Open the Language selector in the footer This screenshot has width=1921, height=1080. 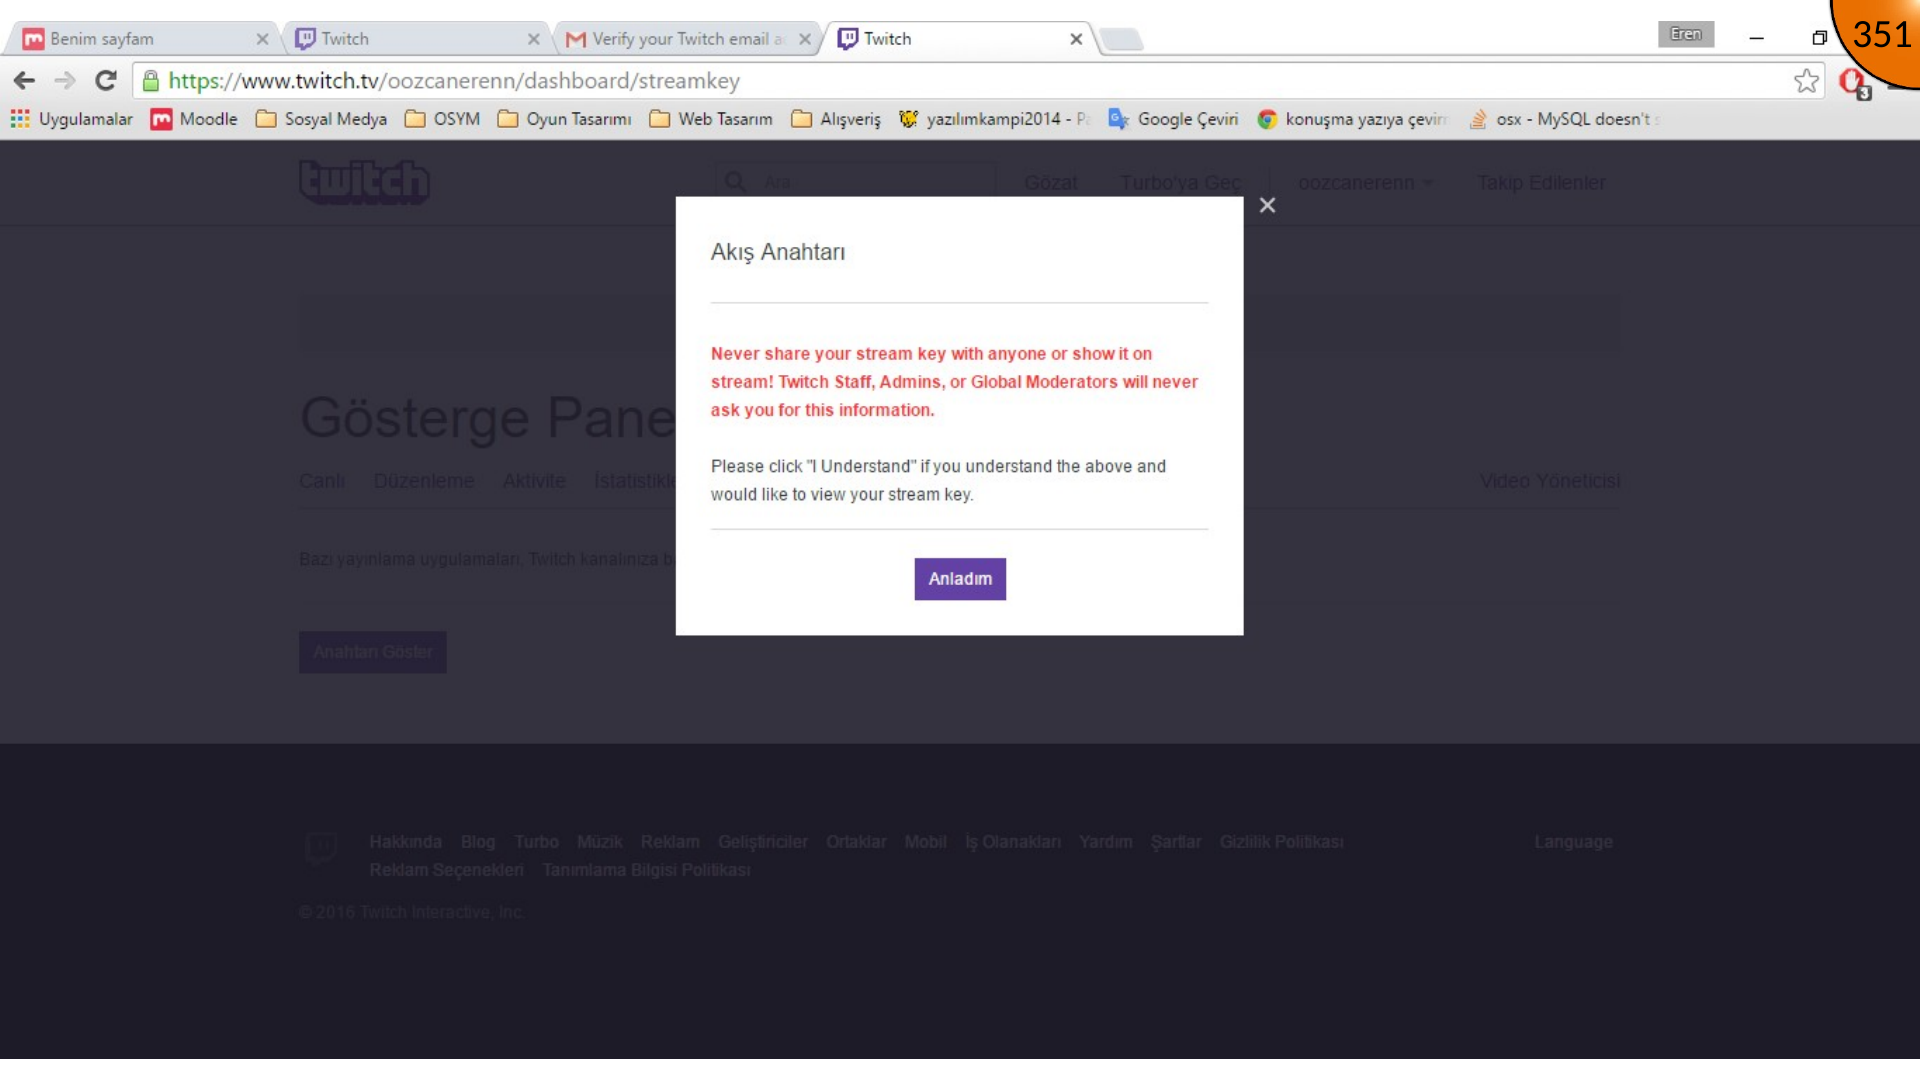click(x=1573, y=842)
